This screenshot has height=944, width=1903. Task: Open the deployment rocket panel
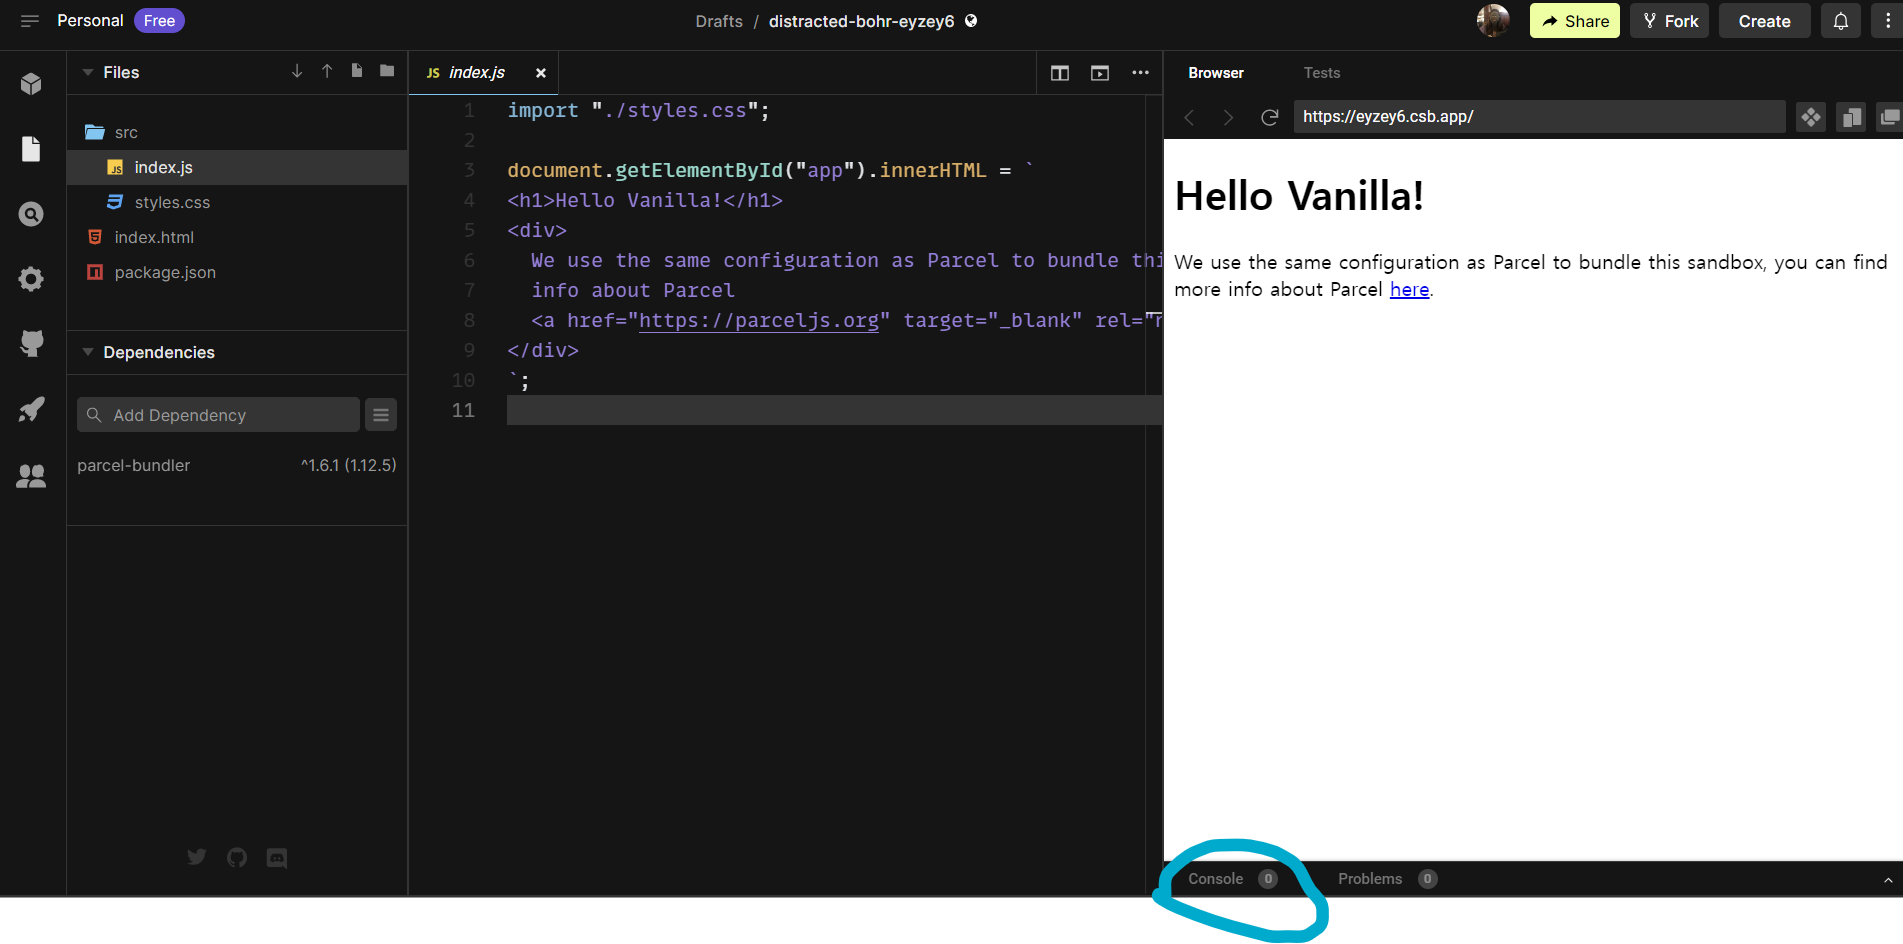point(31,409)
